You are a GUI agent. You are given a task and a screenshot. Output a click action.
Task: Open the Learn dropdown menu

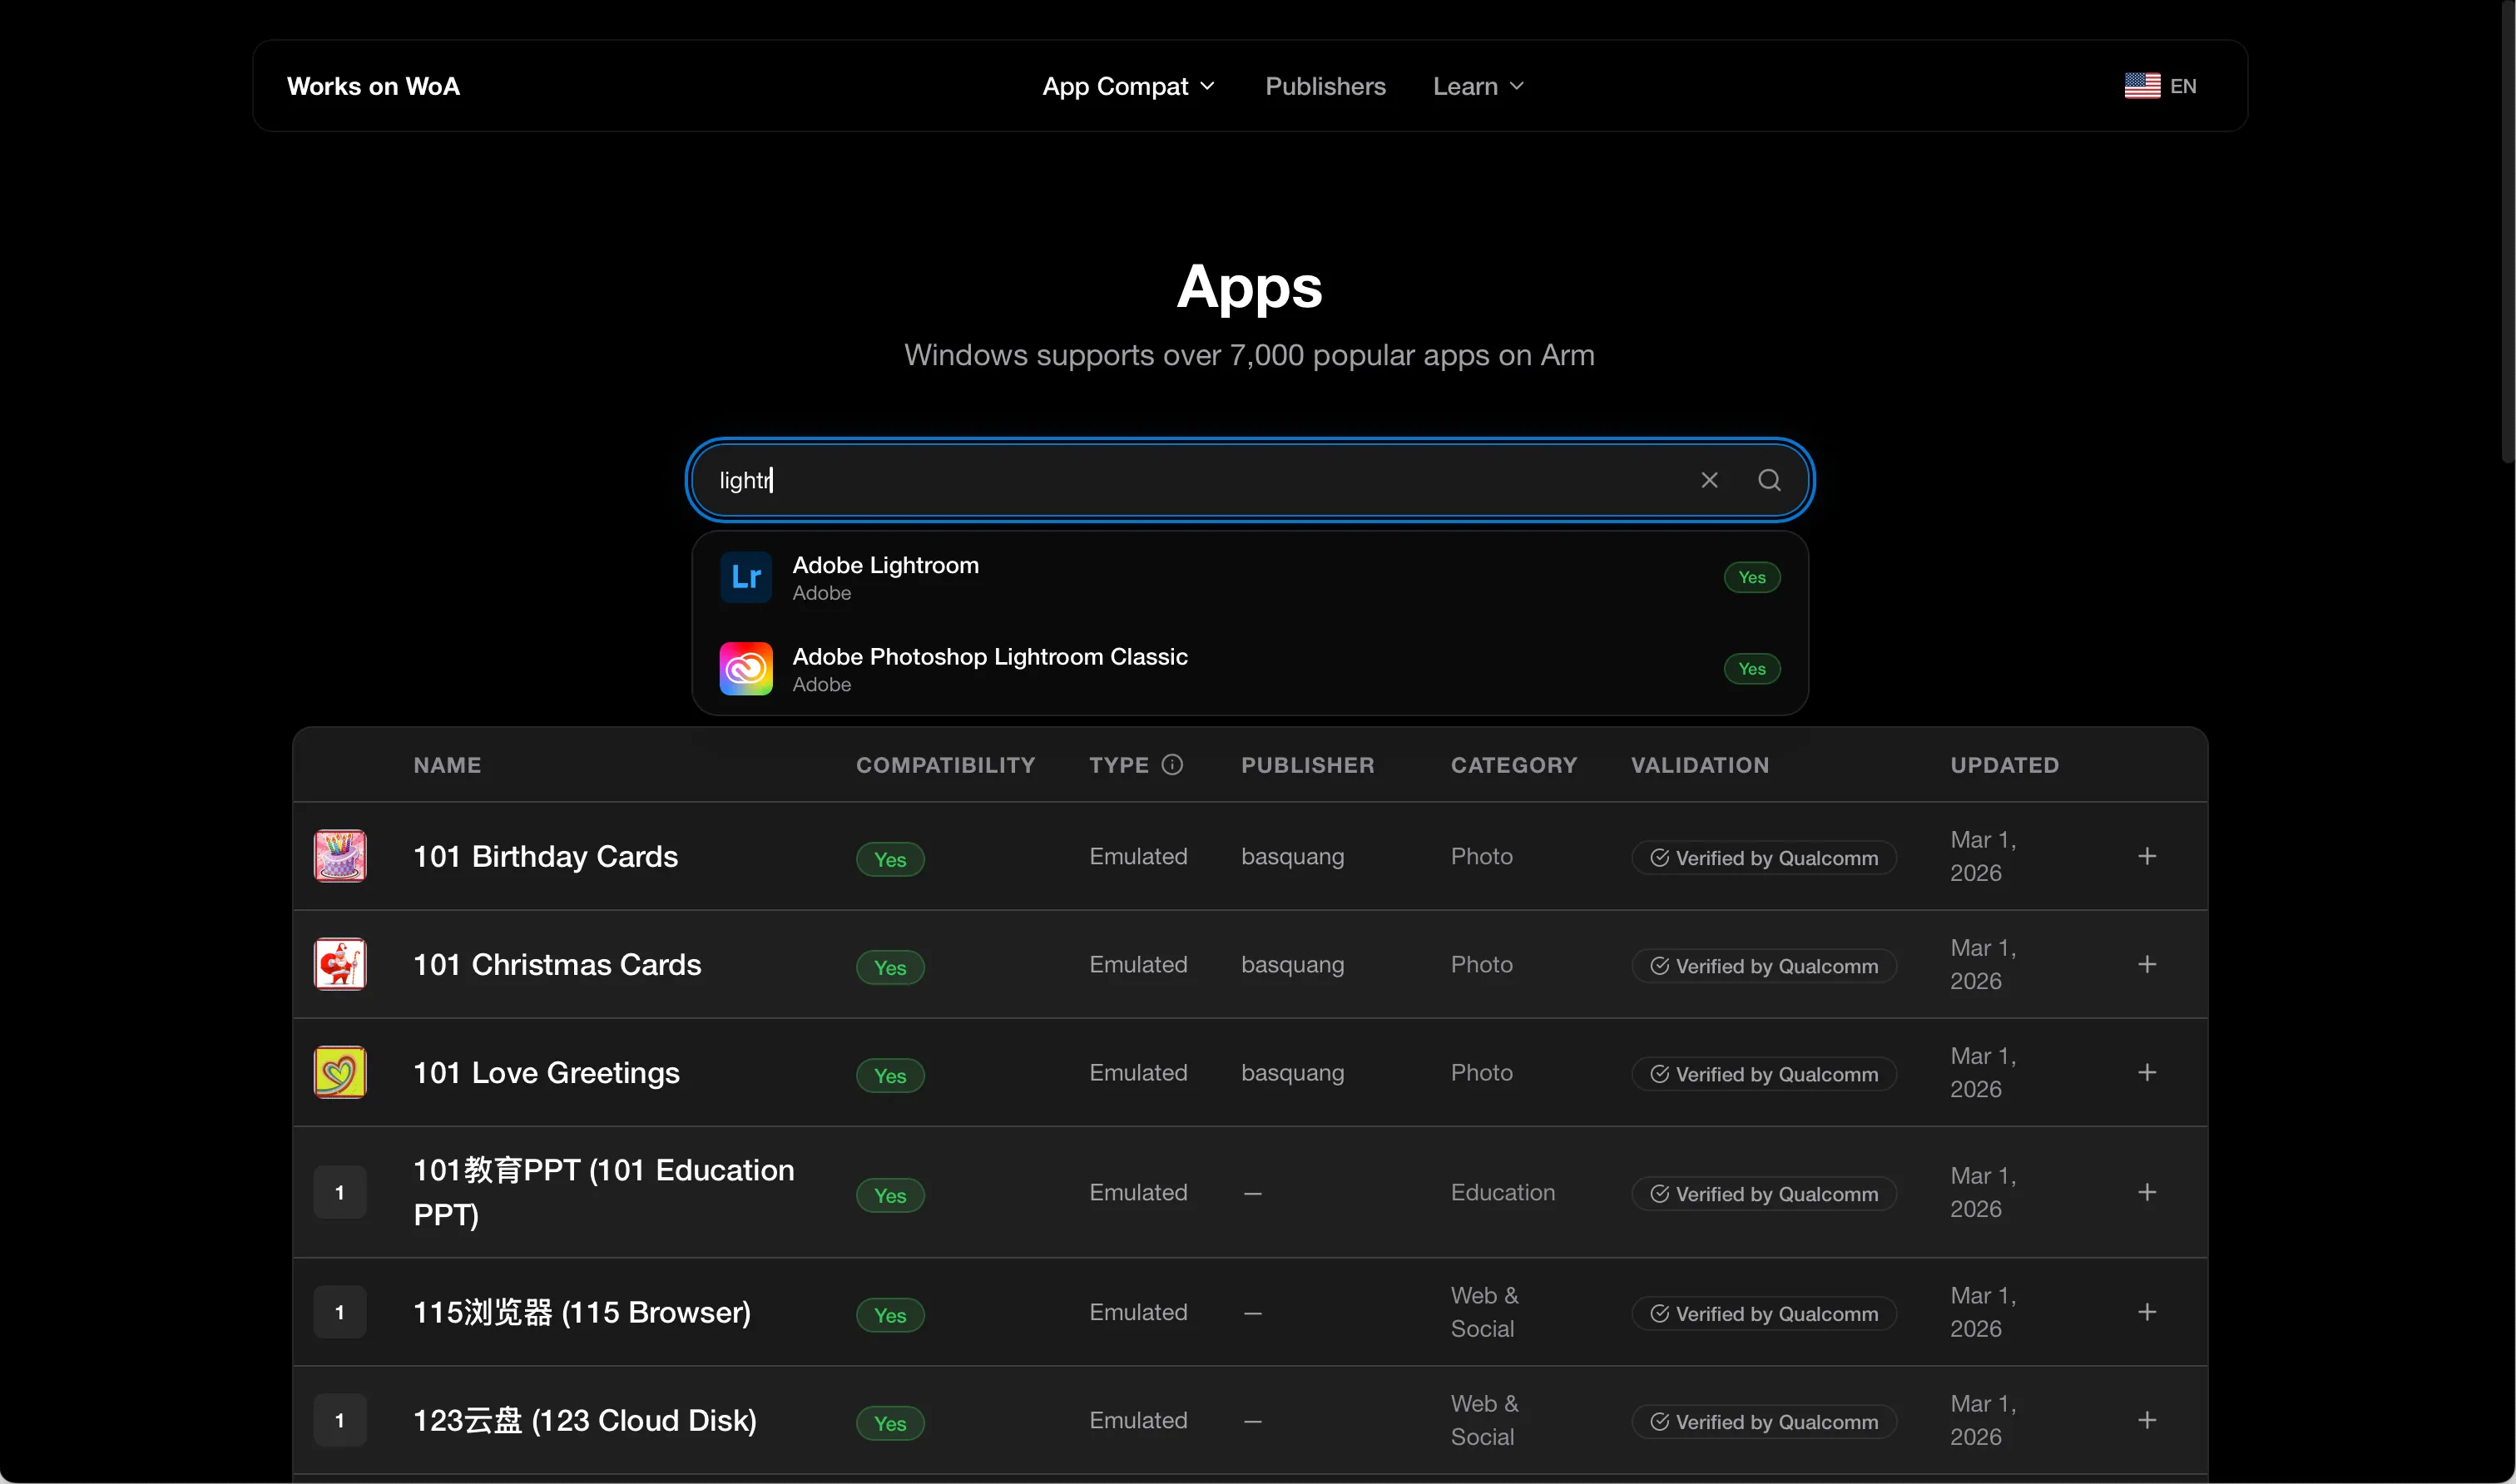tap(1479, 86)
